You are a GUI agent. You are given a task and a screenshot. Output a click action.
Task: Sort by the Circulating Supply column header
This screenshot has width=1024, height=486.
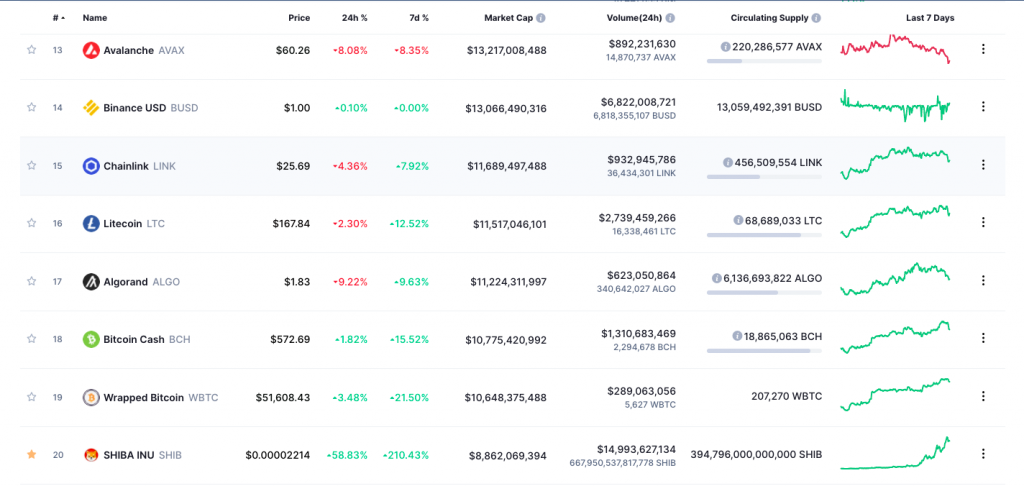(x=769, y=18)
